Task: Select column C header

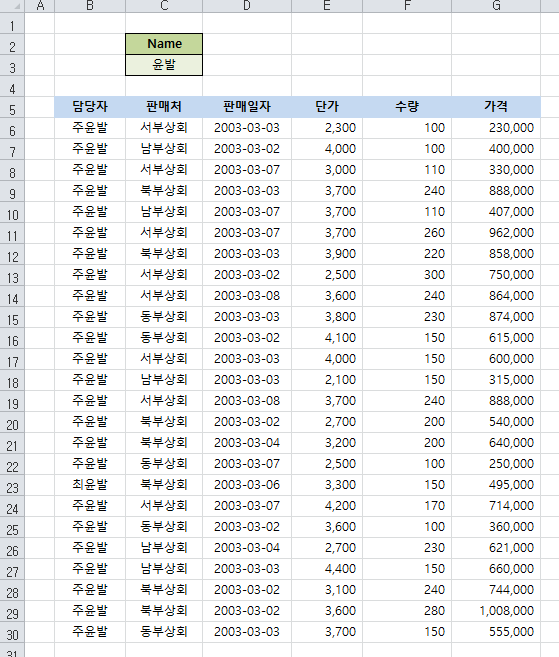Action: pos(164,6)
